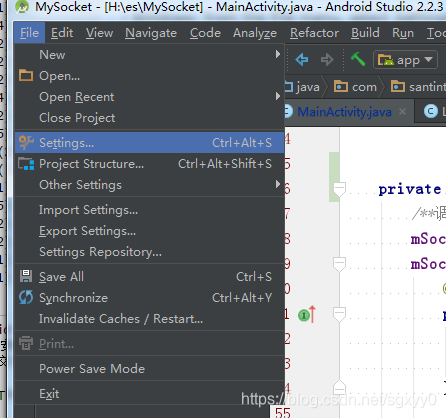Image resolution: width=446 pixels, height=418 pixels.
Task: Click the class icon of second editor tab
Action: pos(431,111)
